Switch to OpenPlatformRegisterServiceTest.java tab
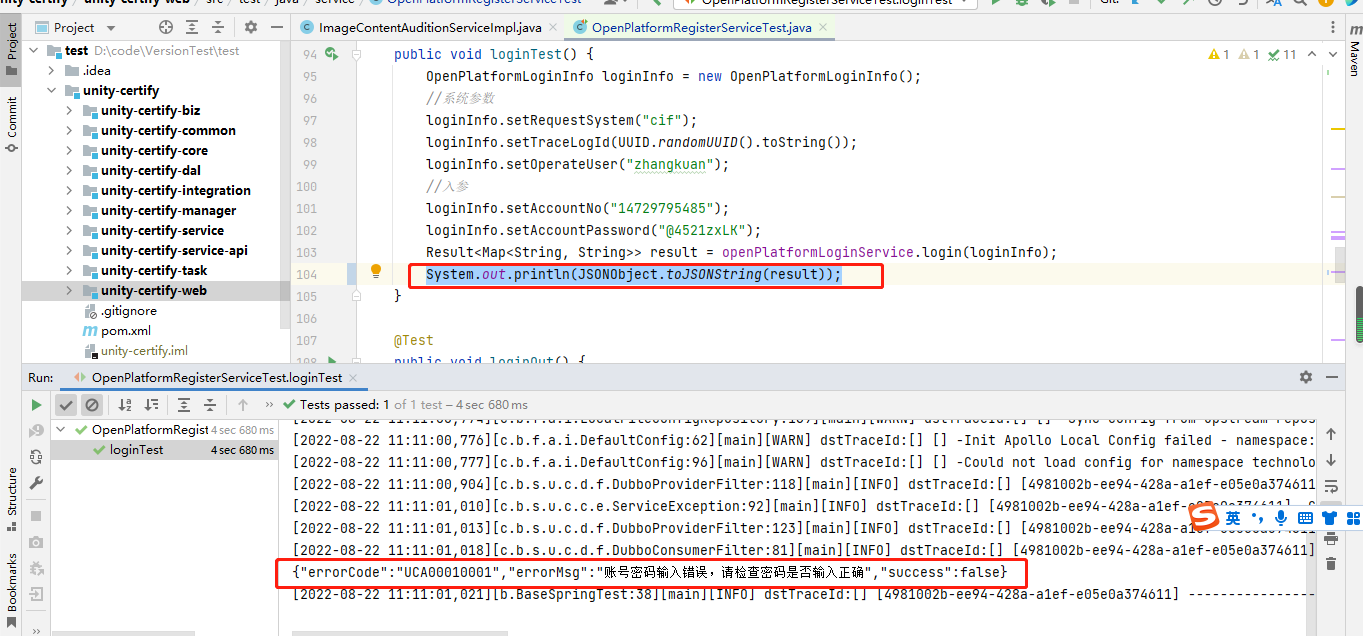This screenshot has width=1363, height=636. [701, 28]
